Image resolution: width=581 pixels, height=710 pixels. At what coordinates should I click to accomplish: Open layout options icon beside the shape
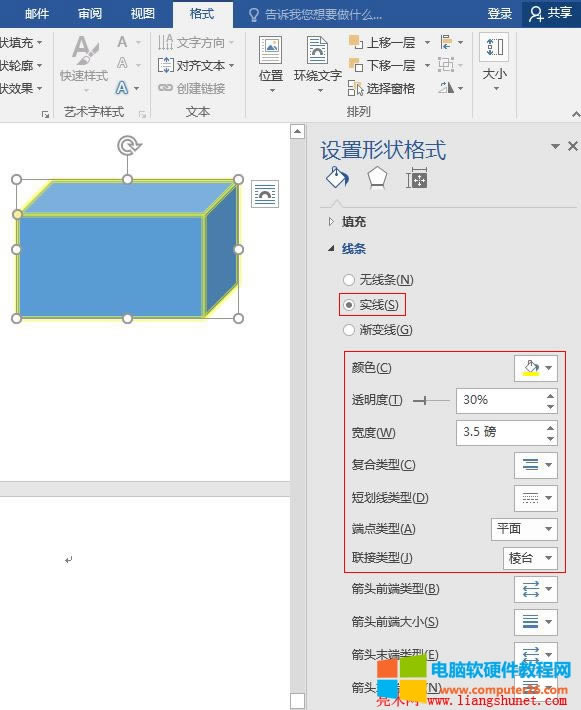(265, 194)
